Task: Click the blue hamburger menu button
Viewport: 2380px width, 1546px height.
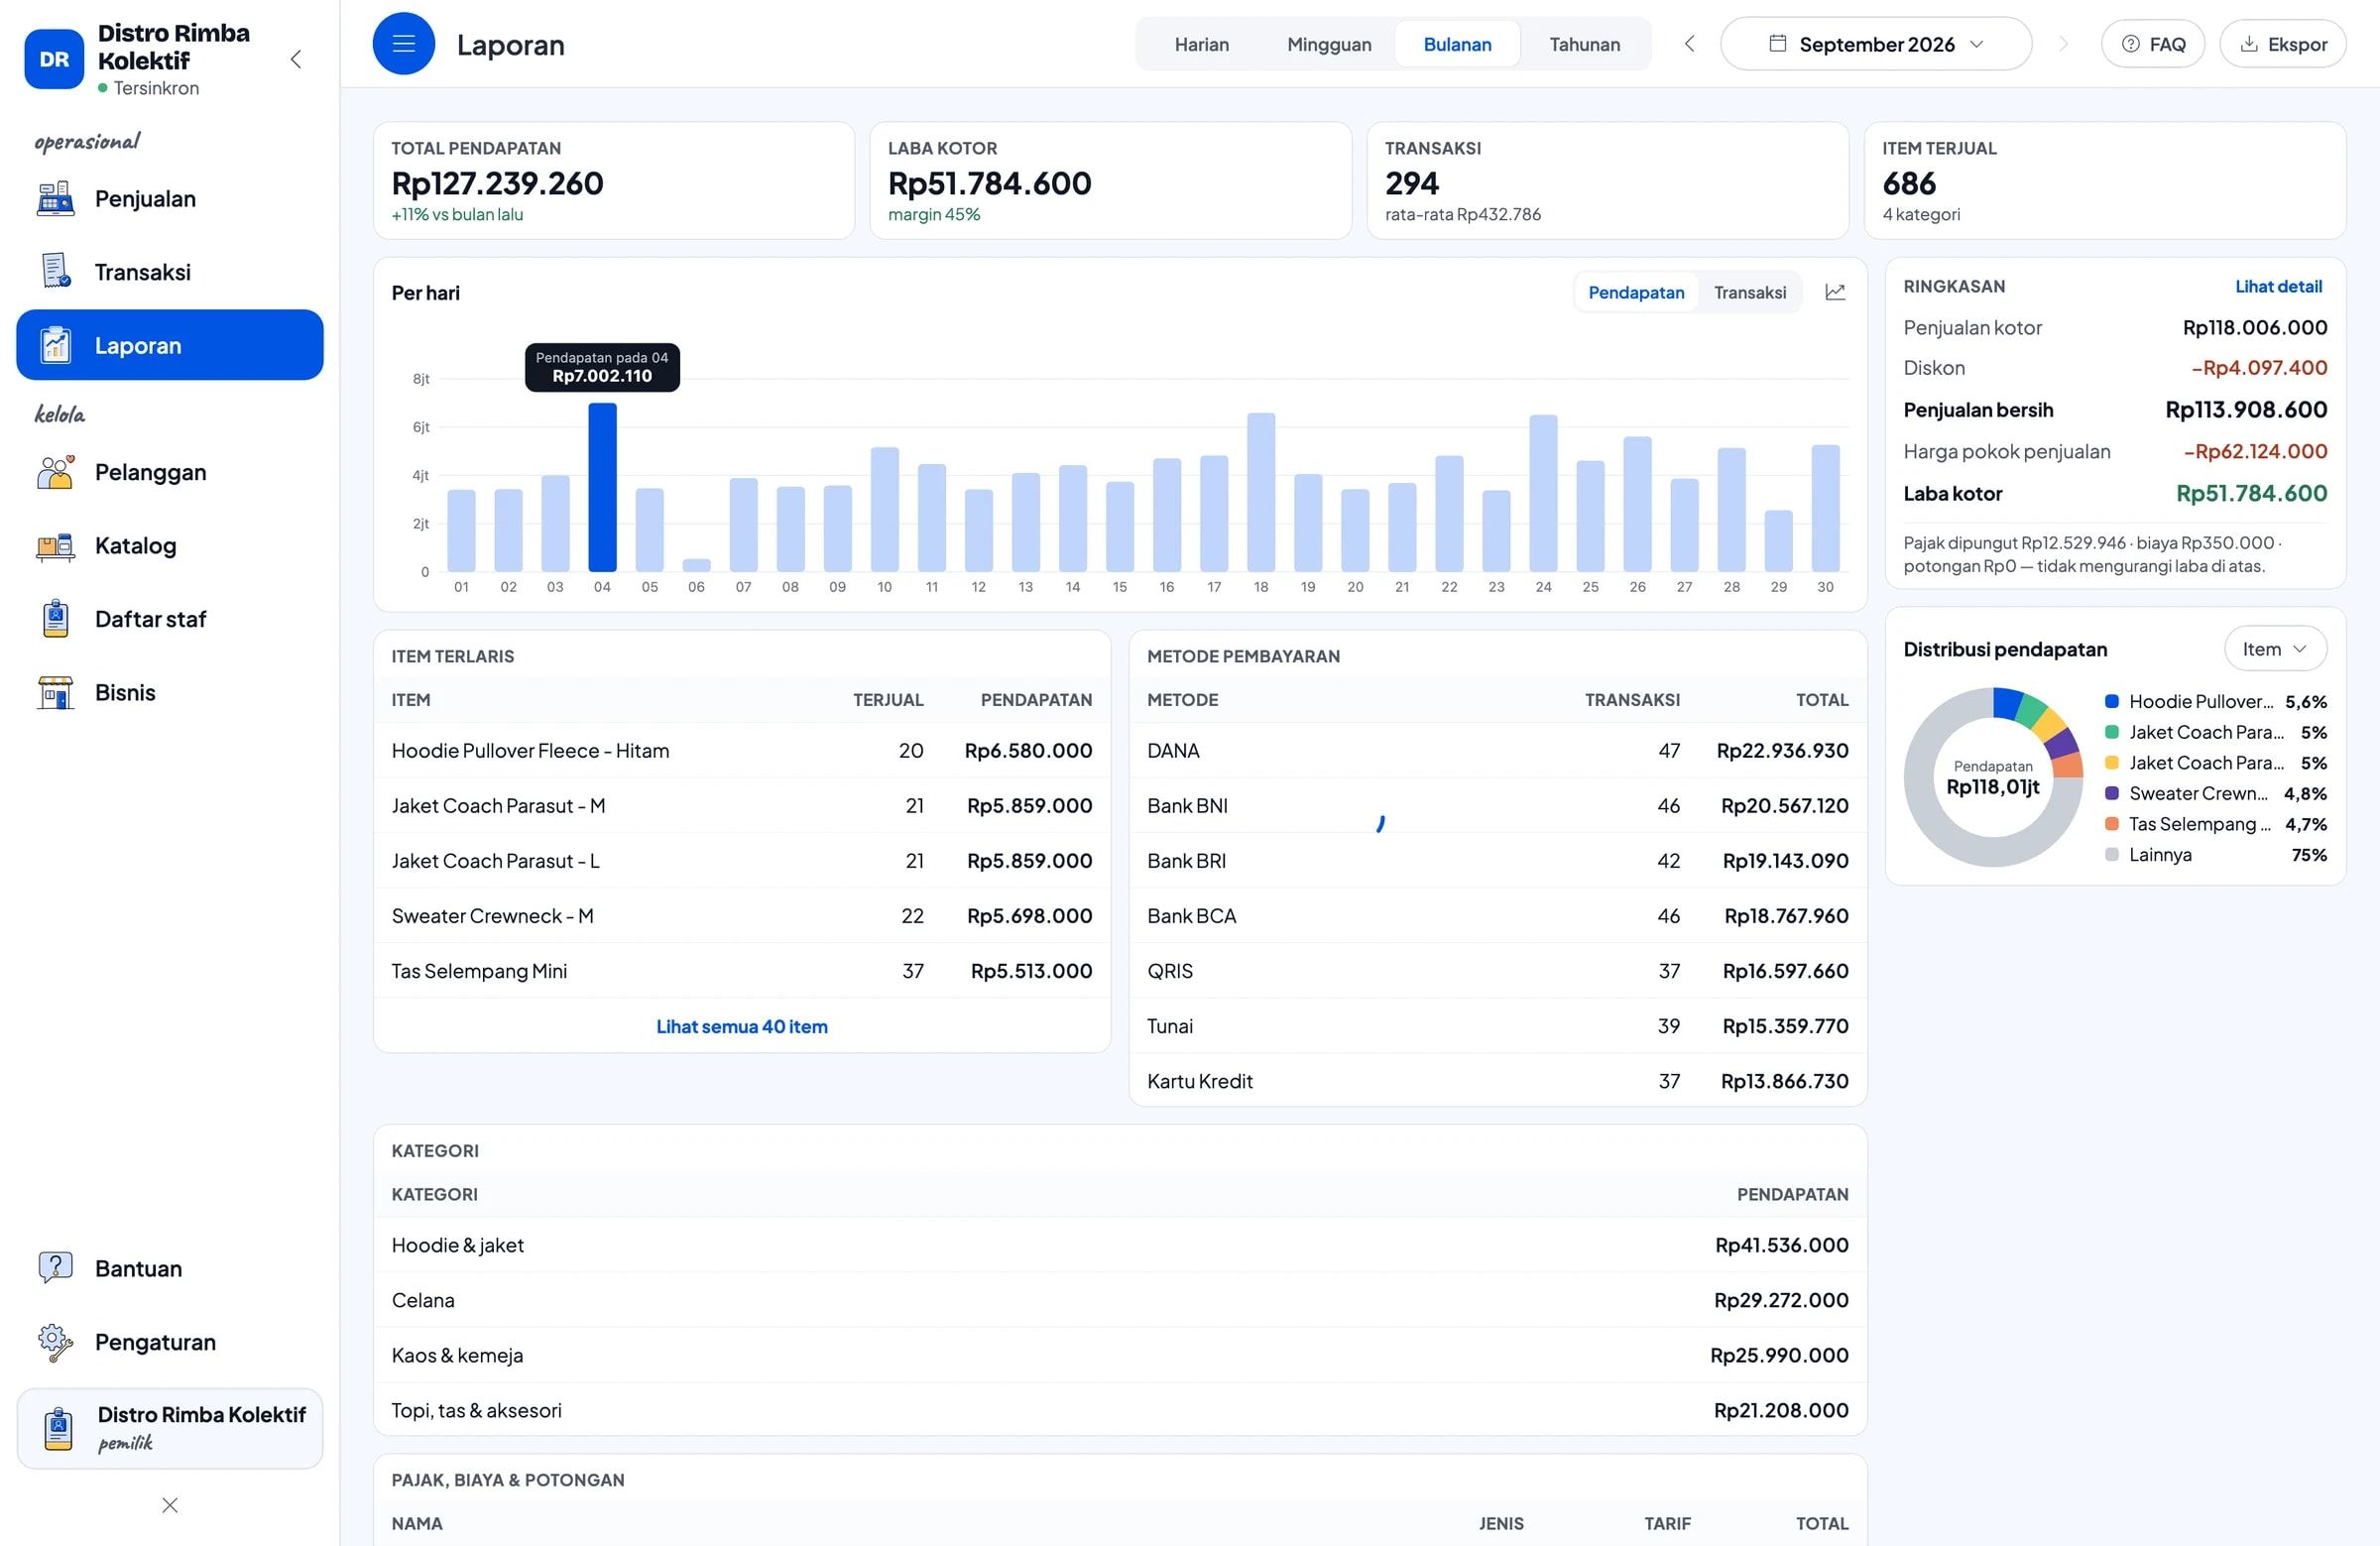Action: coord(404,44)
